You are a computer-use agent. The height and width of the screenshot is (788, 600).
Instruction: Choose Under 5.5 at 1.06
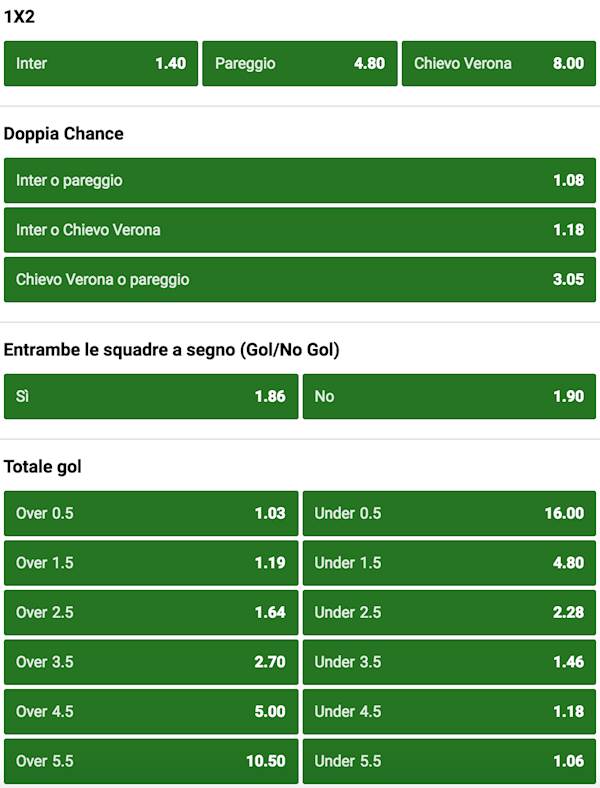pos(449,761)
